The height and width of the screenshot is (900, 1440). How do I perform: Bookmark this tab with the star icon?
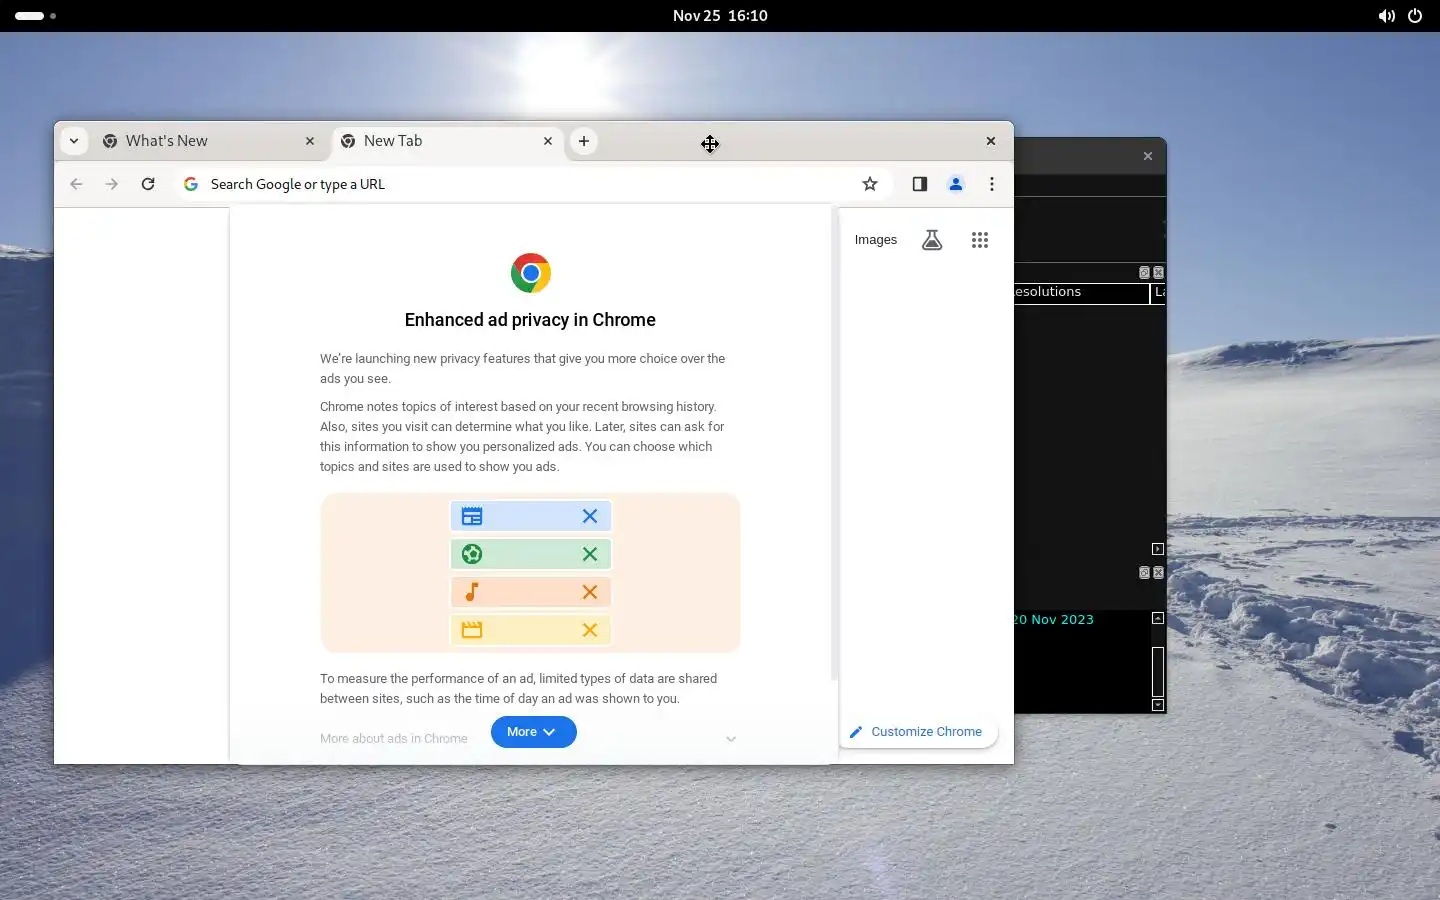(x=870, y=184)
